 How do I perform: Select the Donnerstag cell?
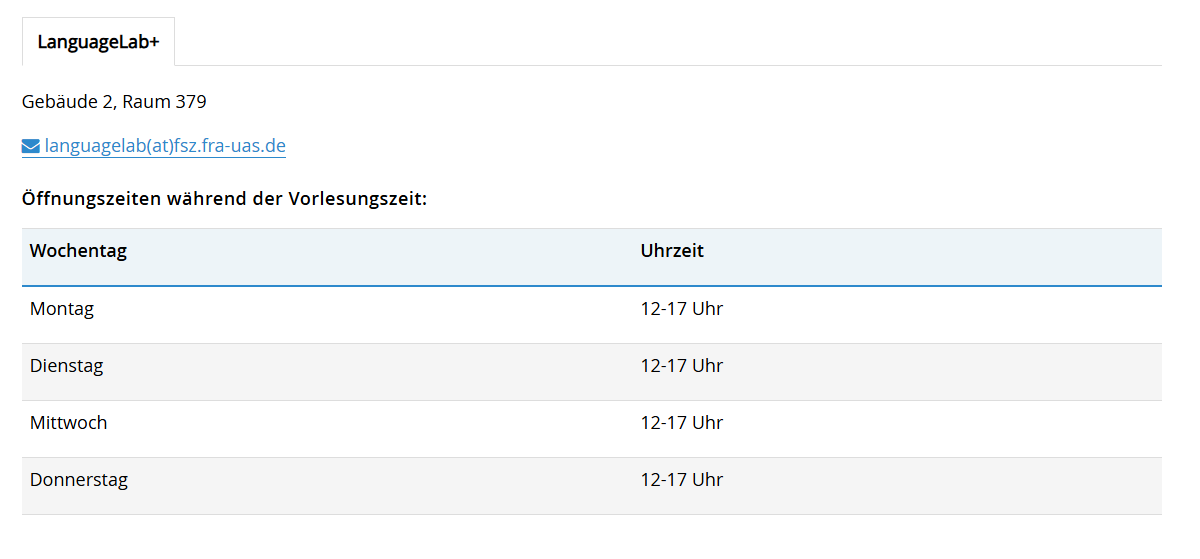79,480
